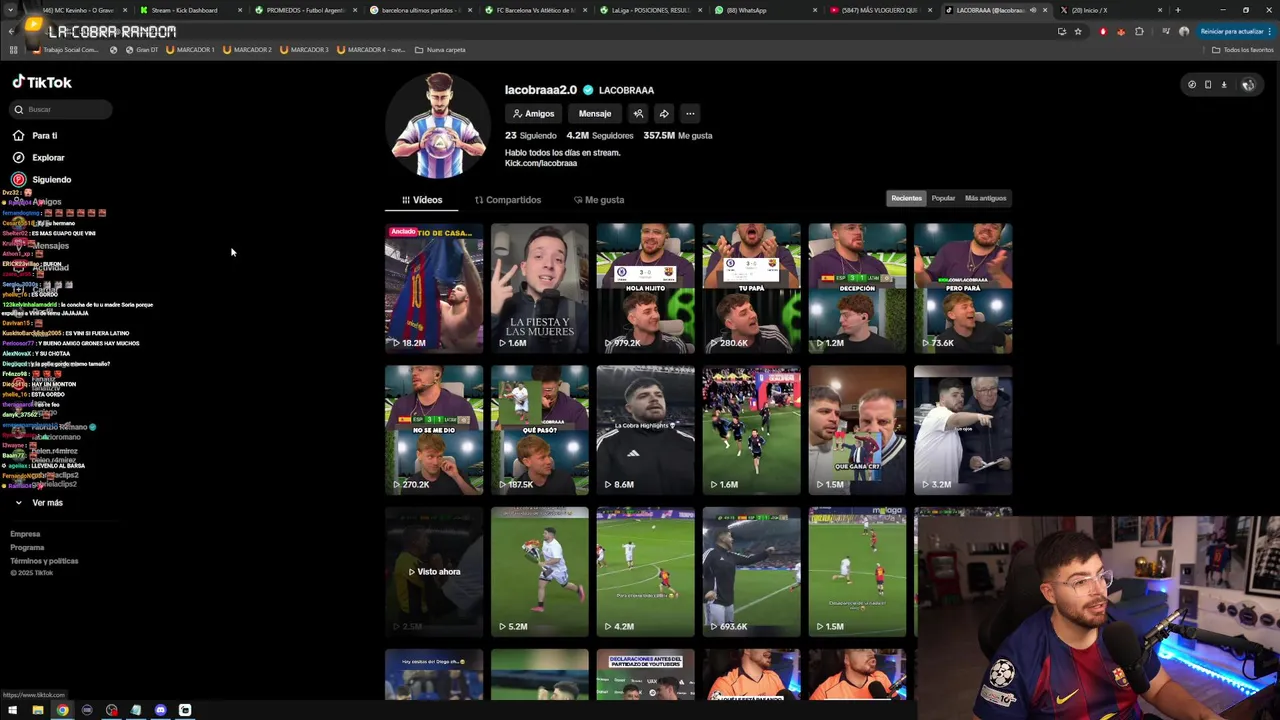Open the Nueva carpeta bookmark folder
The image size is (1280, 720).
coord(439,49)
